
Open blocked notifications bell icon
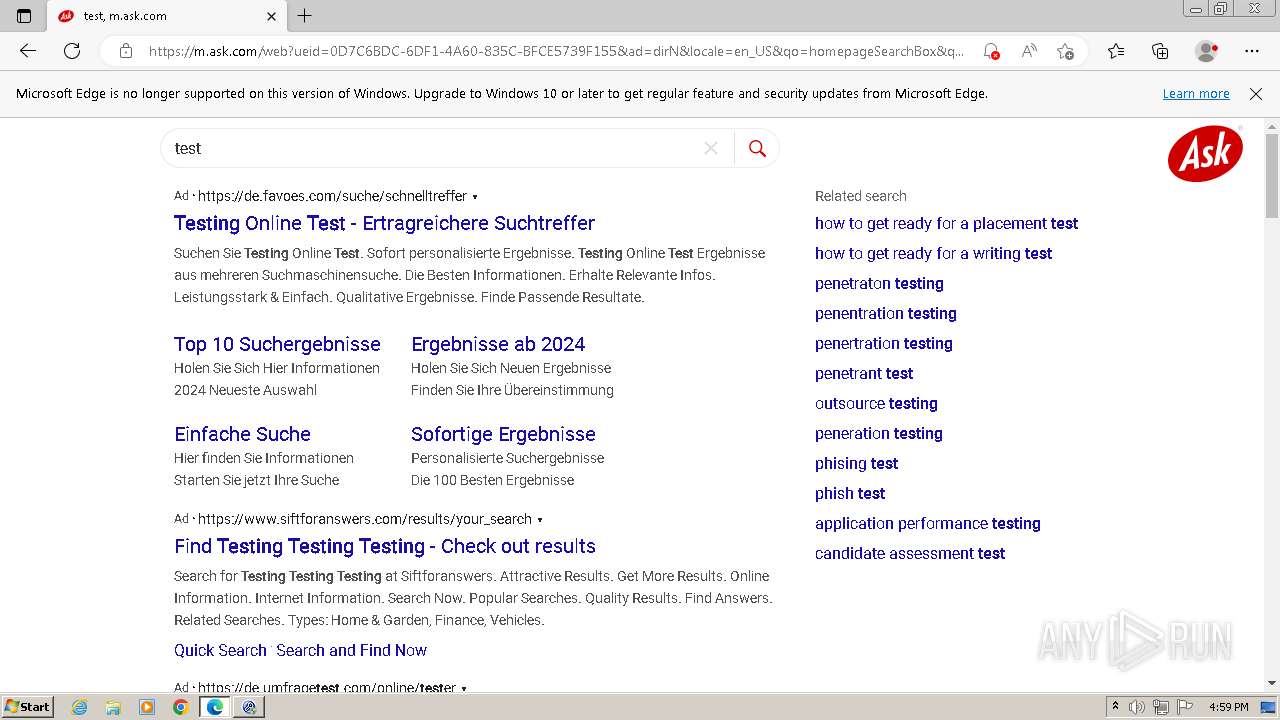click(x=991, y=51)
